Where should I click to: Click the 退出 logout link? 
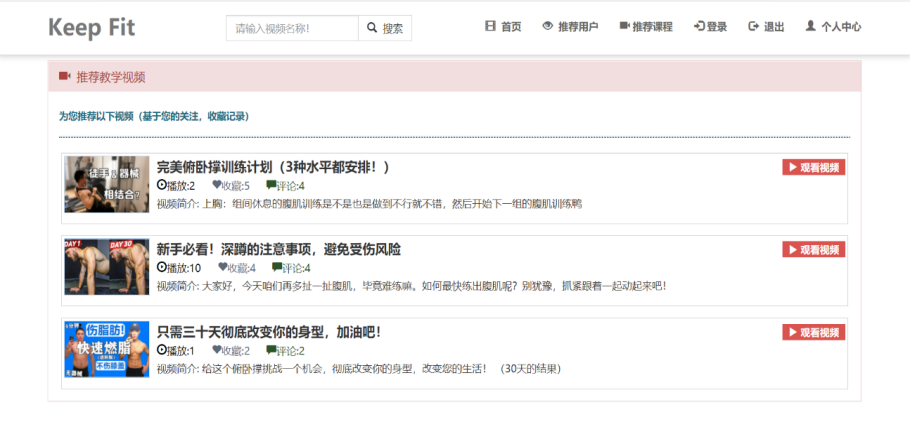pos(767,27)
